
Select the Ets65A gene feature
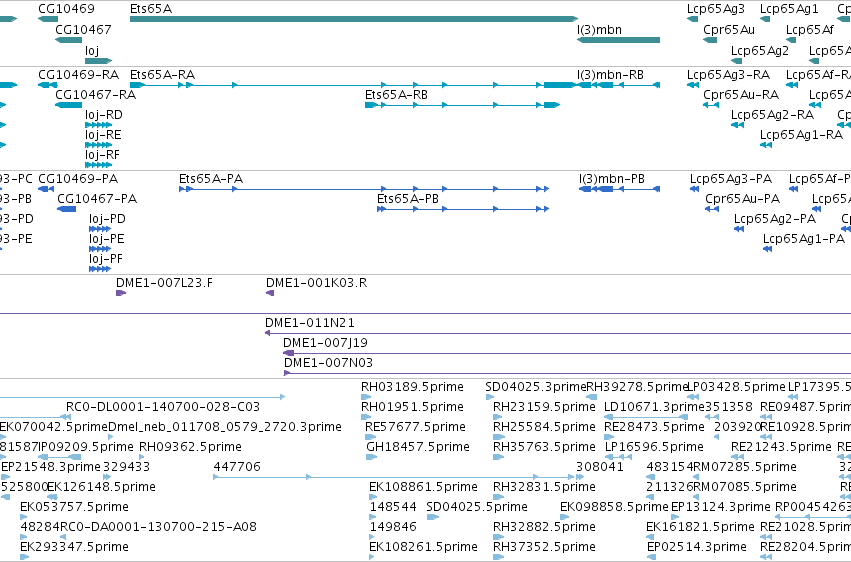353,19
